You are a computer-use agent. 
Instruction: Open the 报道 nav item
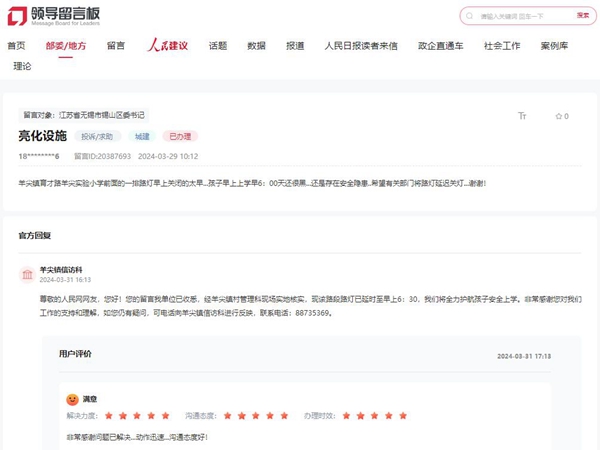click(x=295, y=46)
